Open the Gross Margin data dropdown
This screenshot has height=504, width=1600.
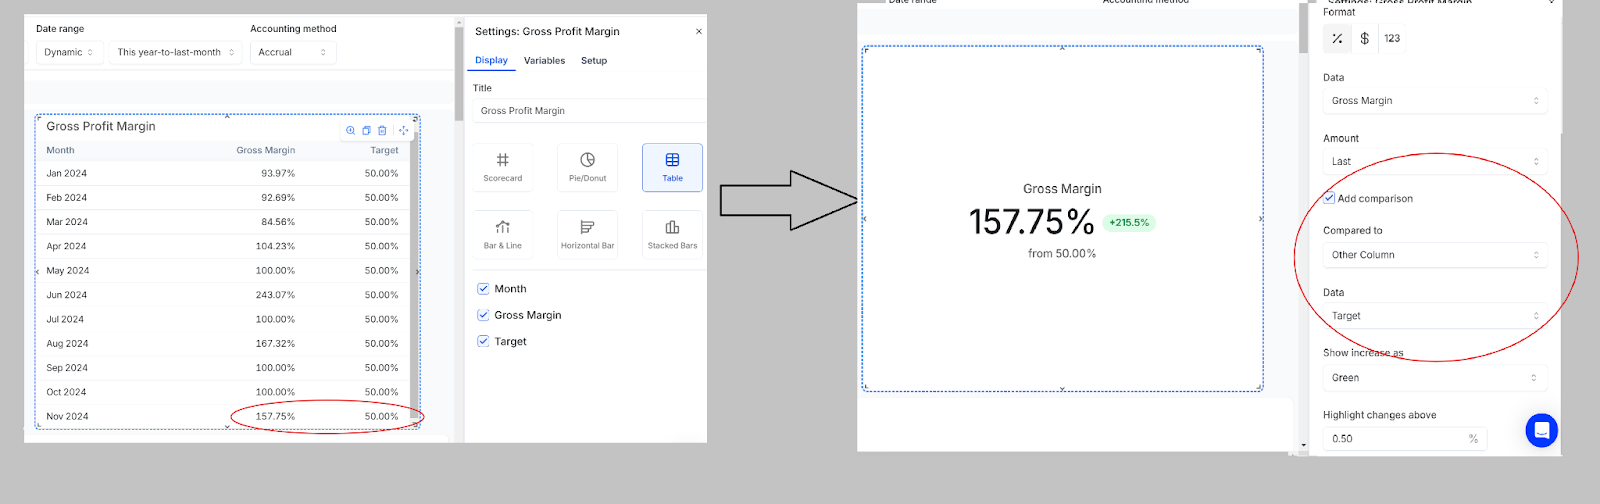pos(1435,100)
